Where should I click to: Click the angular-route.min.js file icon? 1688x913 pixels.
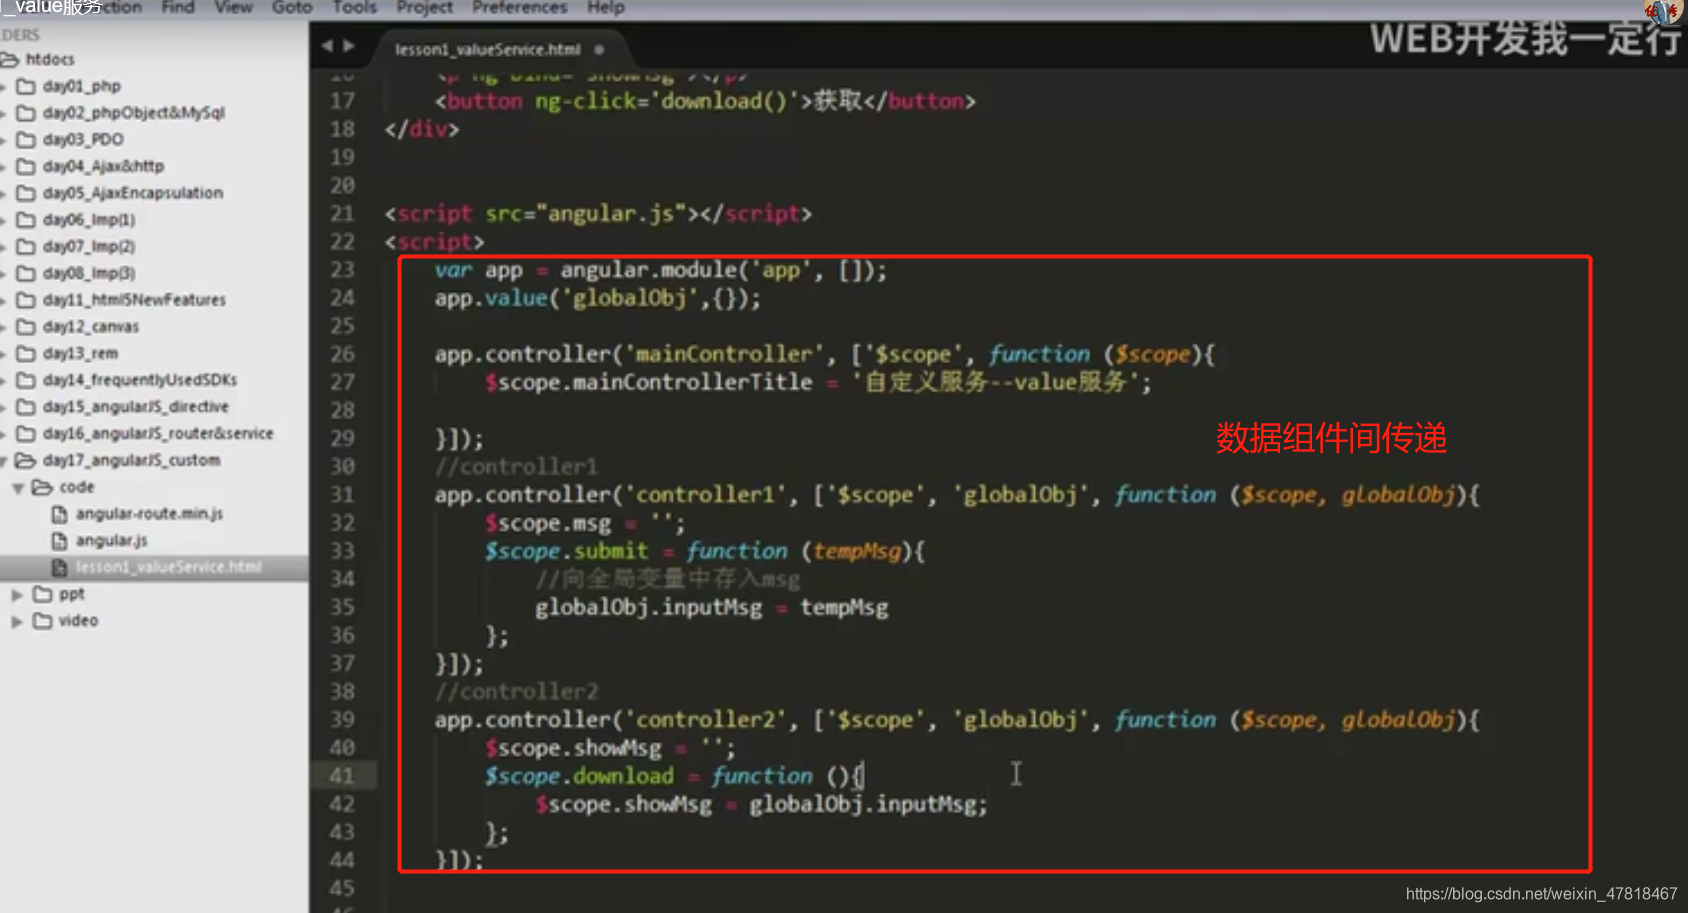point(59,514)
